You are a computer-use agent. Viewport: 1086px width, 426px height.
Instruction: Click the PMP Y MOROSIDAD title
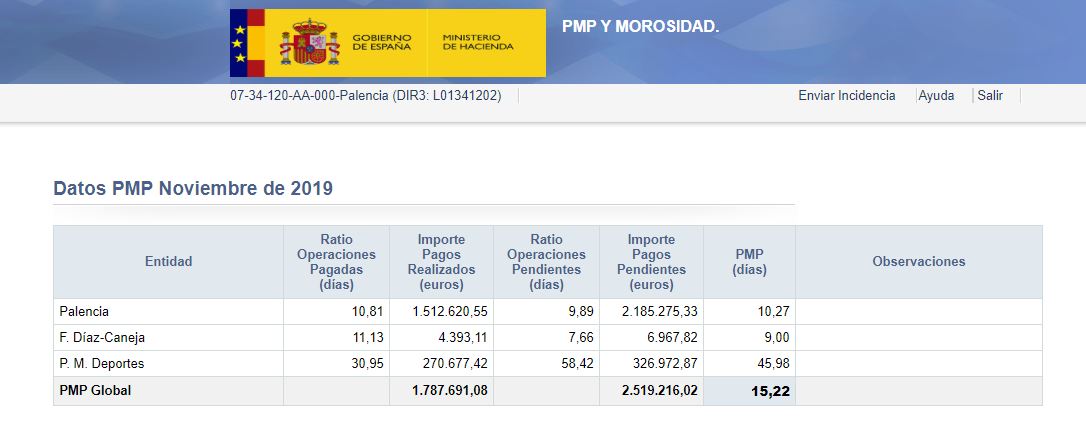pyautogui.click(x=640, y=26)
